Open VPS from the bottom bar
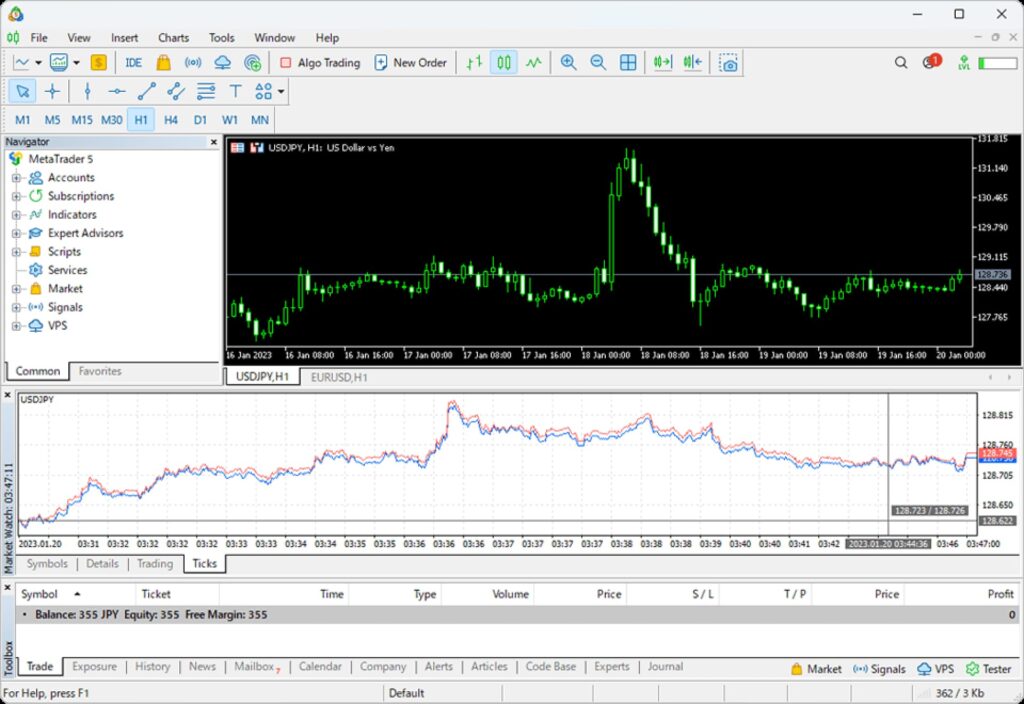The width and height of the screenshot is (1024, 704). pyautogui.click(x=935, y=669)
